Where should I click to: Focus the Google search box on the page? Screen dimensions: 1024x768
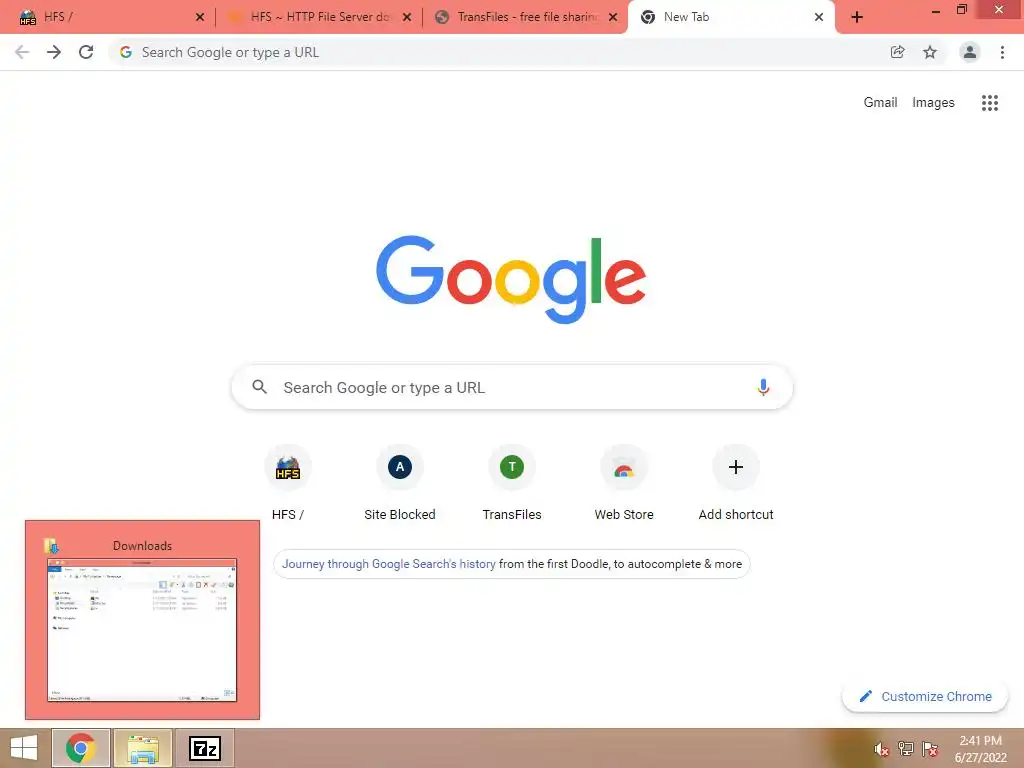[512, 387]
